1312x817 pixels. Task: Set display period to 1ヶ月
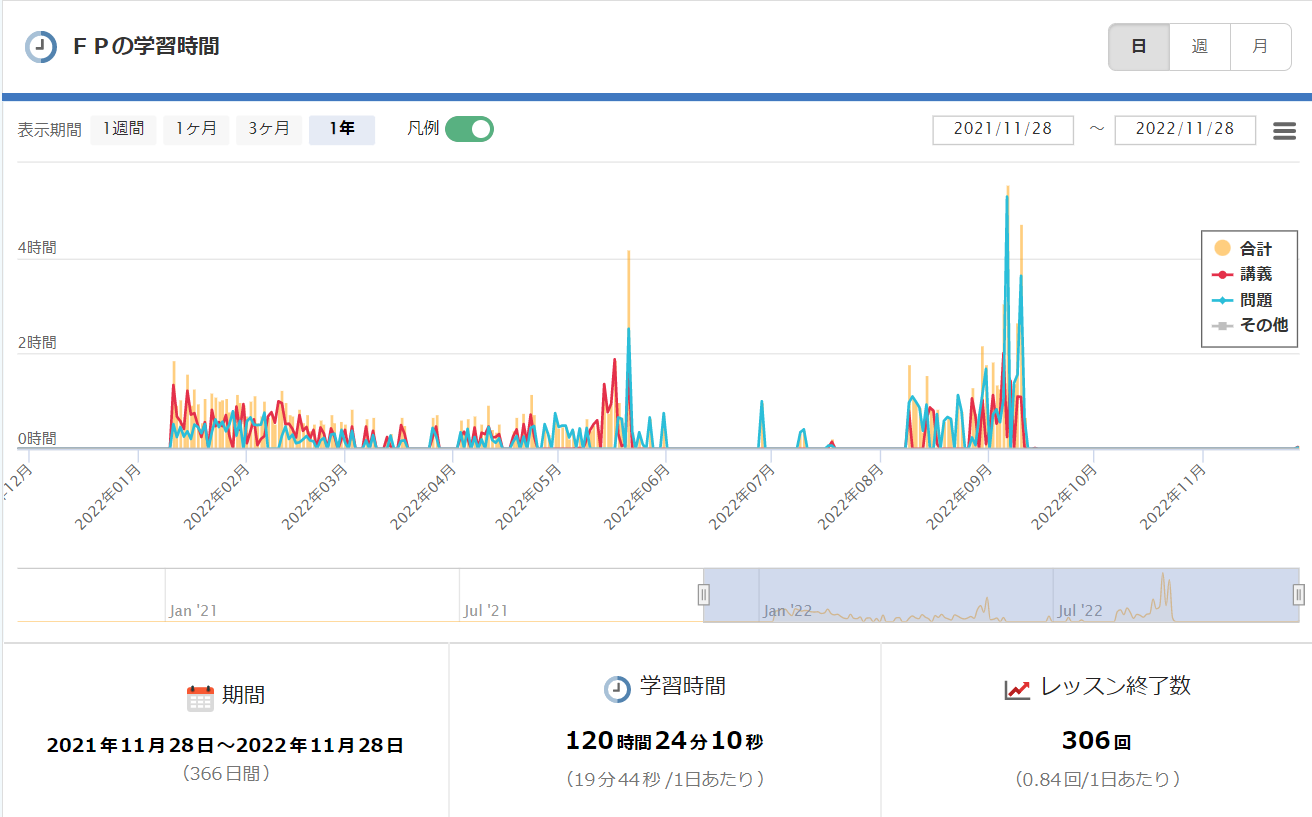click(x=196, y=130)
